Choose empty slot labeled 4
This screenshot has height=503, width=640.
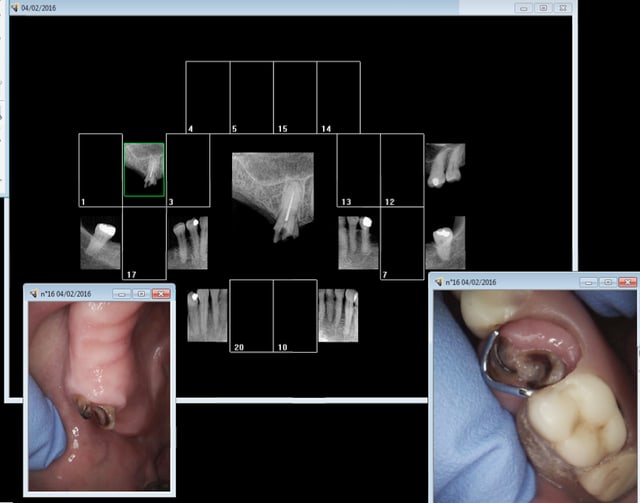pos(208,97)
